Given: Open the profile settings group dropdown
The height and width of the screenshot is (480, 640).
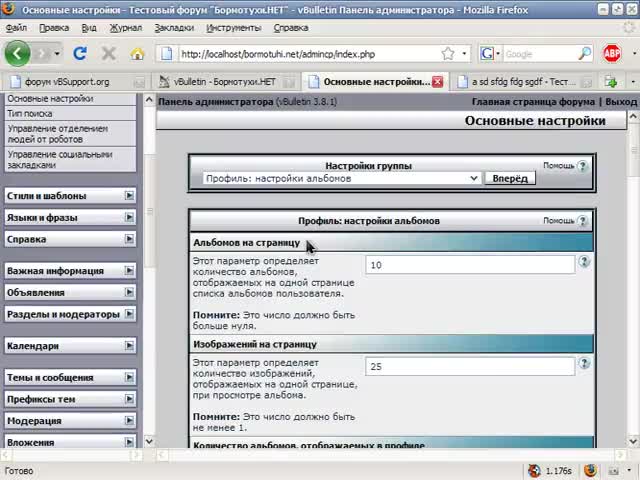Looking at the screenshot, I should 341,178.
